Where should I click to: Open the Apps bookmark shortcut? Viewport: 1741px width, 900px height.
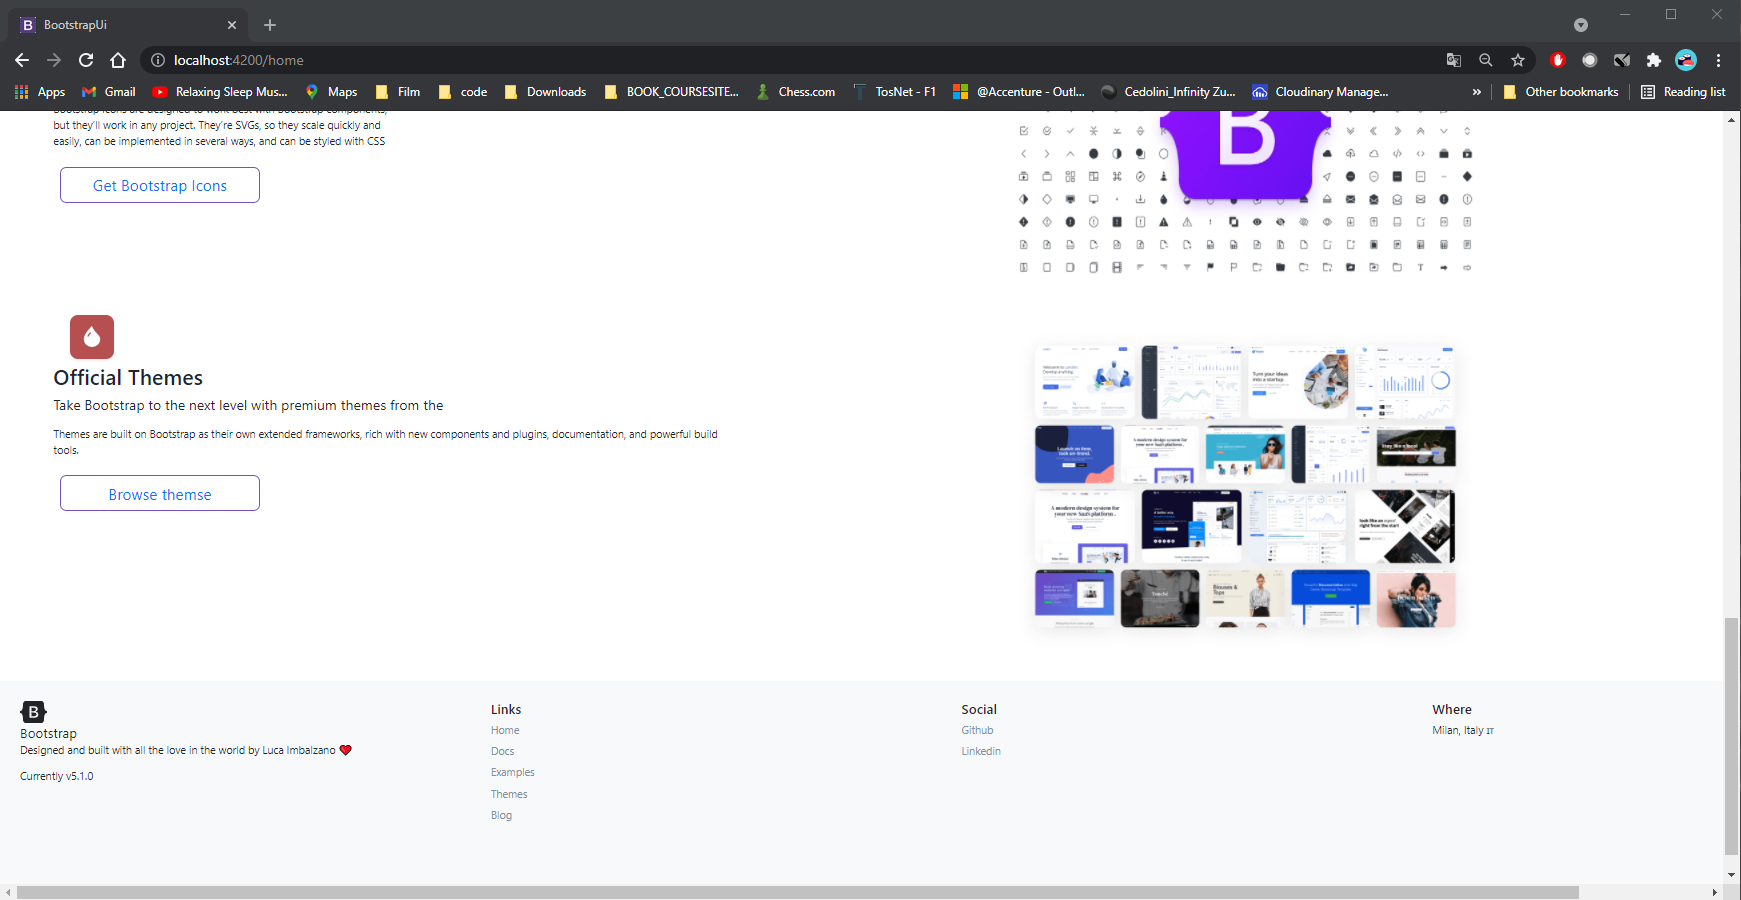(x=40, y=92)
